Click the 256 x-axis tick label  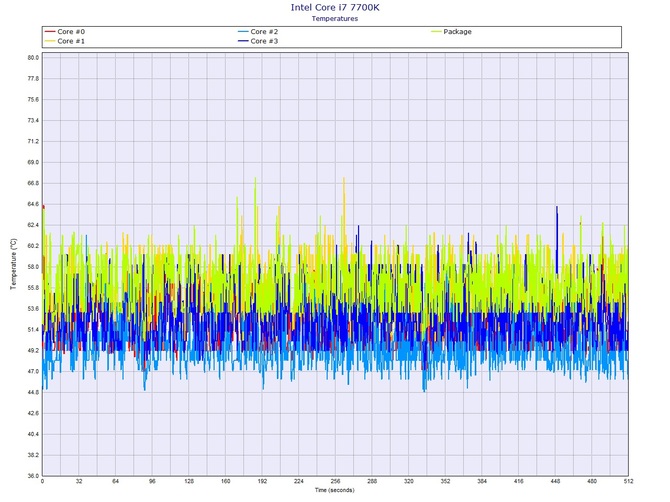[335, 481]
